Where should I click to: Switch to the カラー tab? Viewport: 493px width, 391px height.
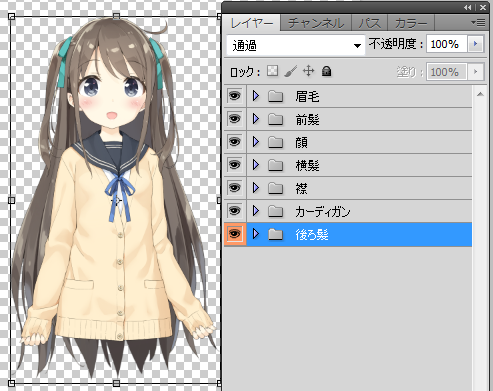click(x=411, y=23)
